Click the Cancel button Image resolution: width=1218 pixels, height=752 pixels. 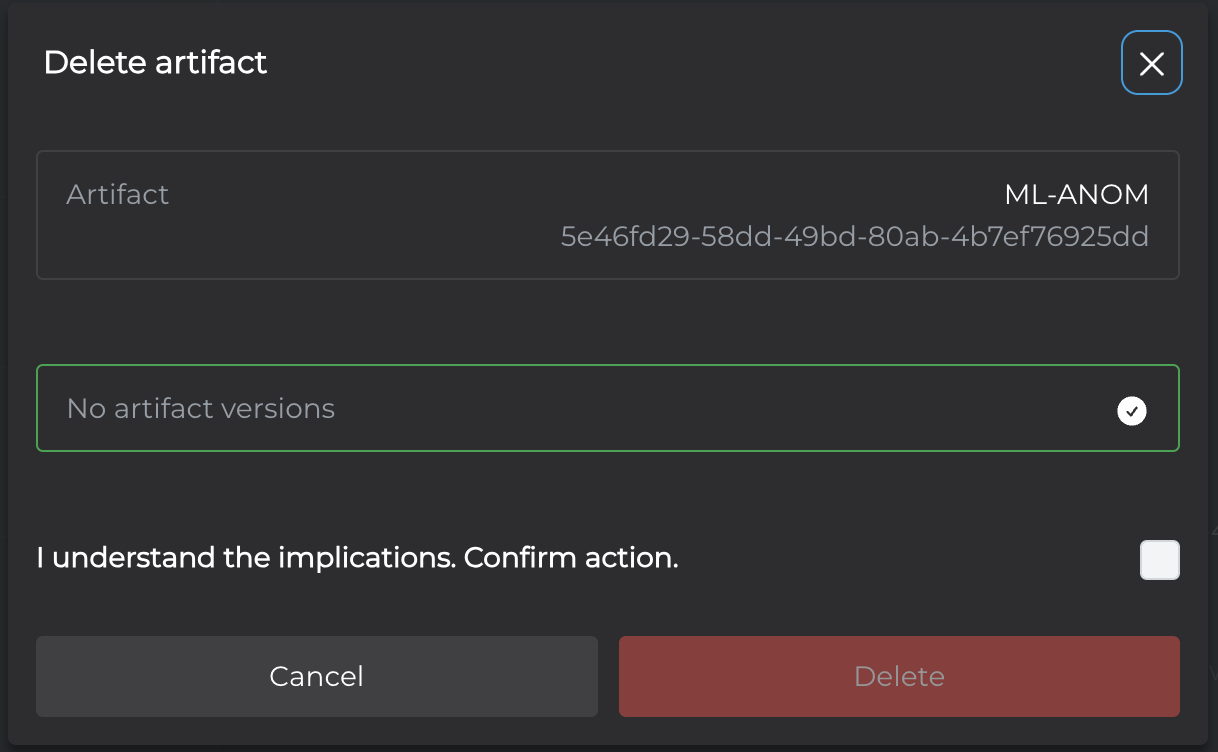point(317,677)
